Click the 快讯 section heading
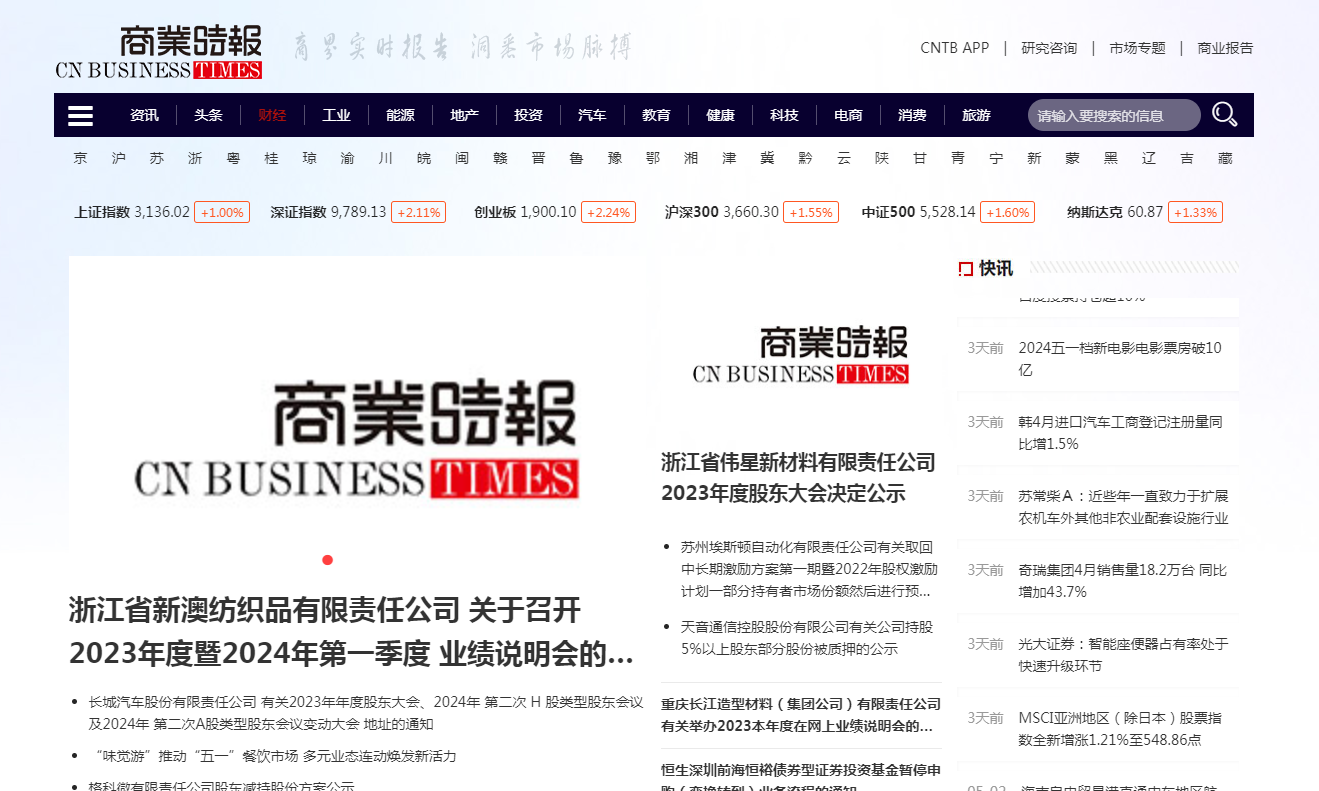 pyautogui.click(x=996, y=268)
